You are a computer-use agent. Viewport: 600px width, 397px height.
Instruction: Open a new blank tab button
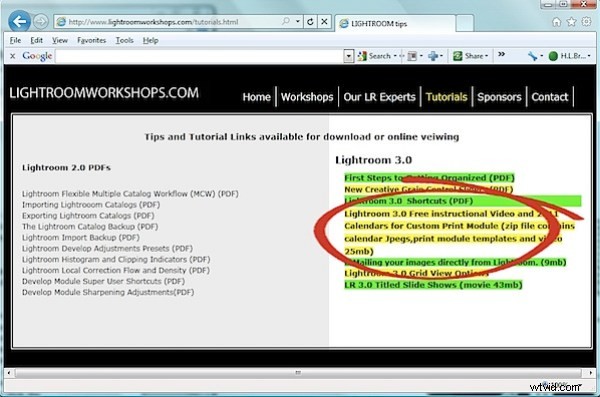tap(465, 23)
